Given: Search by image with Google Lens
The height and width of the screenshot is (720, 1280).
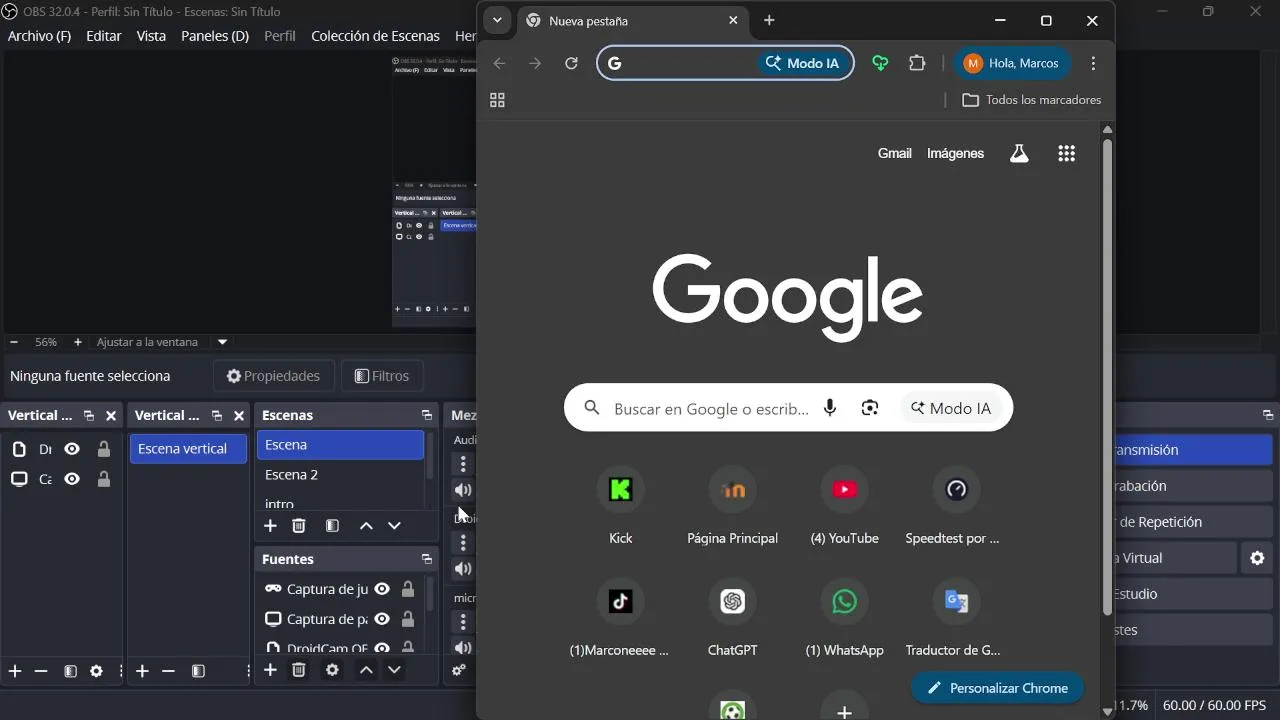Looking at the screenshot, I should (870, 408).
